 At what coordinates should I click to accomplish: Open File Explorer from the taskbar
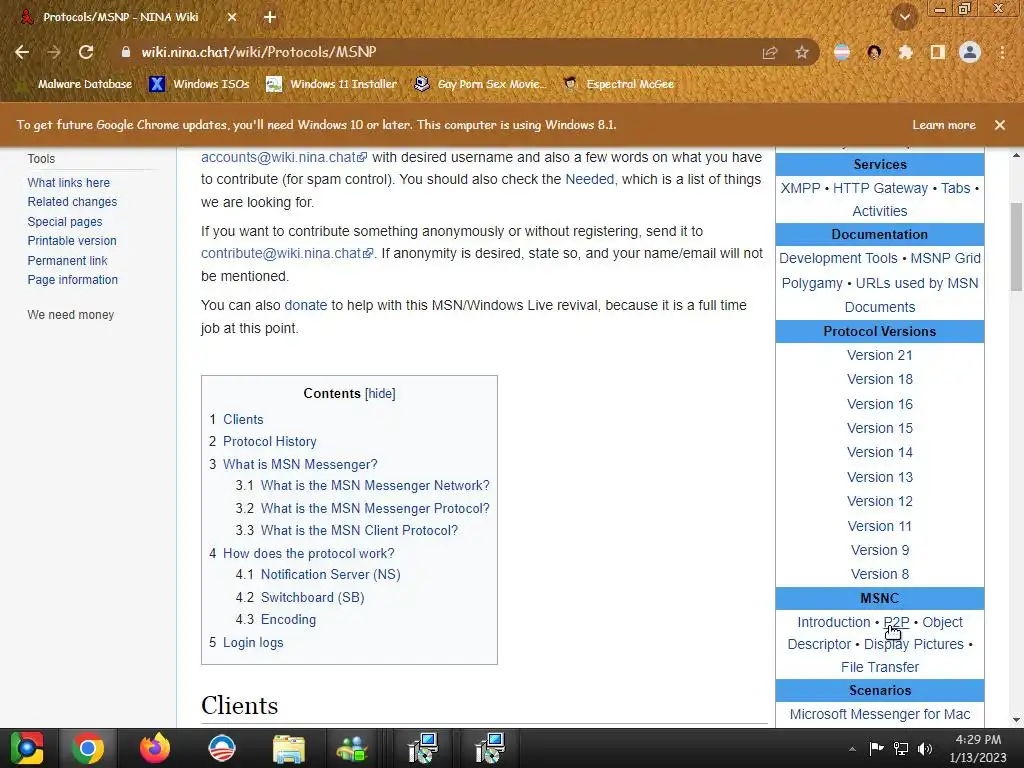pyautogui.click(x=289, y=748)
